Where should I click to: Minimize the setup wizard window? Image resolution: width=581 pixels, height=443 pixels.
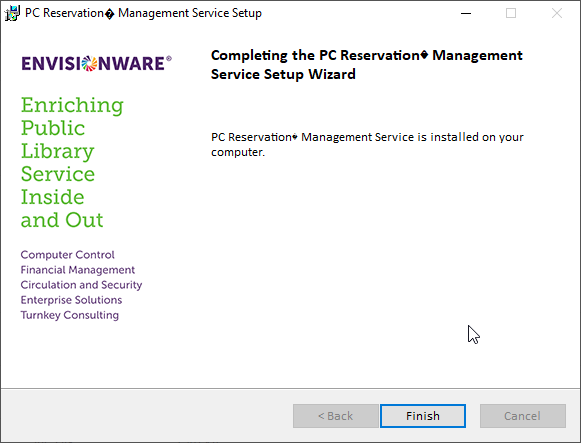(x=466, y=13)
